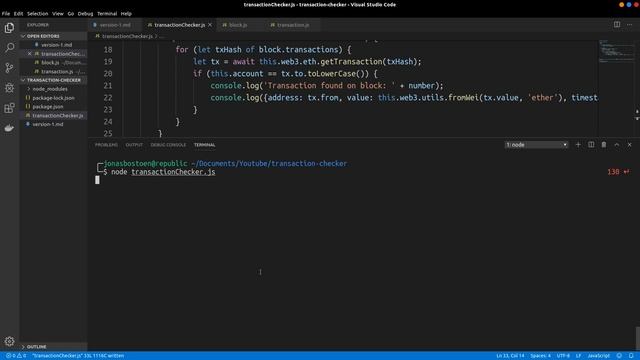Collapse the Open Editors section
The height and width of the screenshot is (360, 640).
(x=53, y=36)
